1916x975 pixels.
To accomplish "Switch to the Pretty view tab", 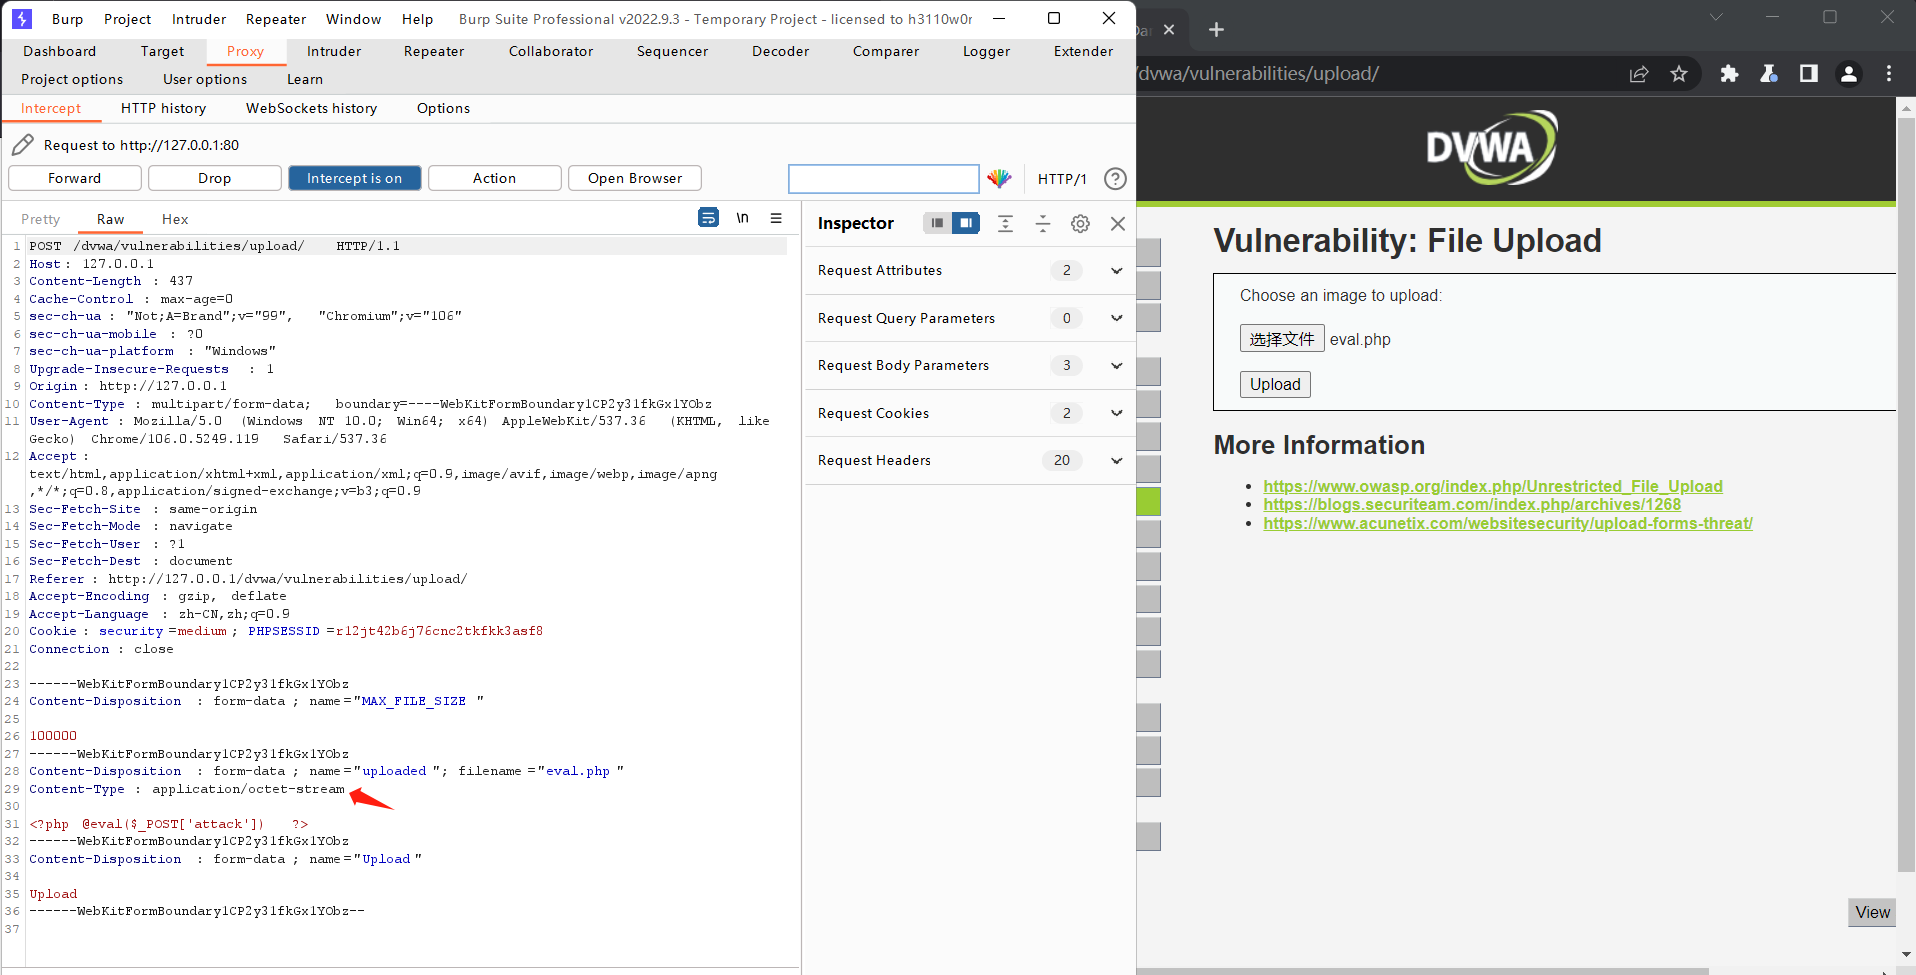I will pos(41,219).
